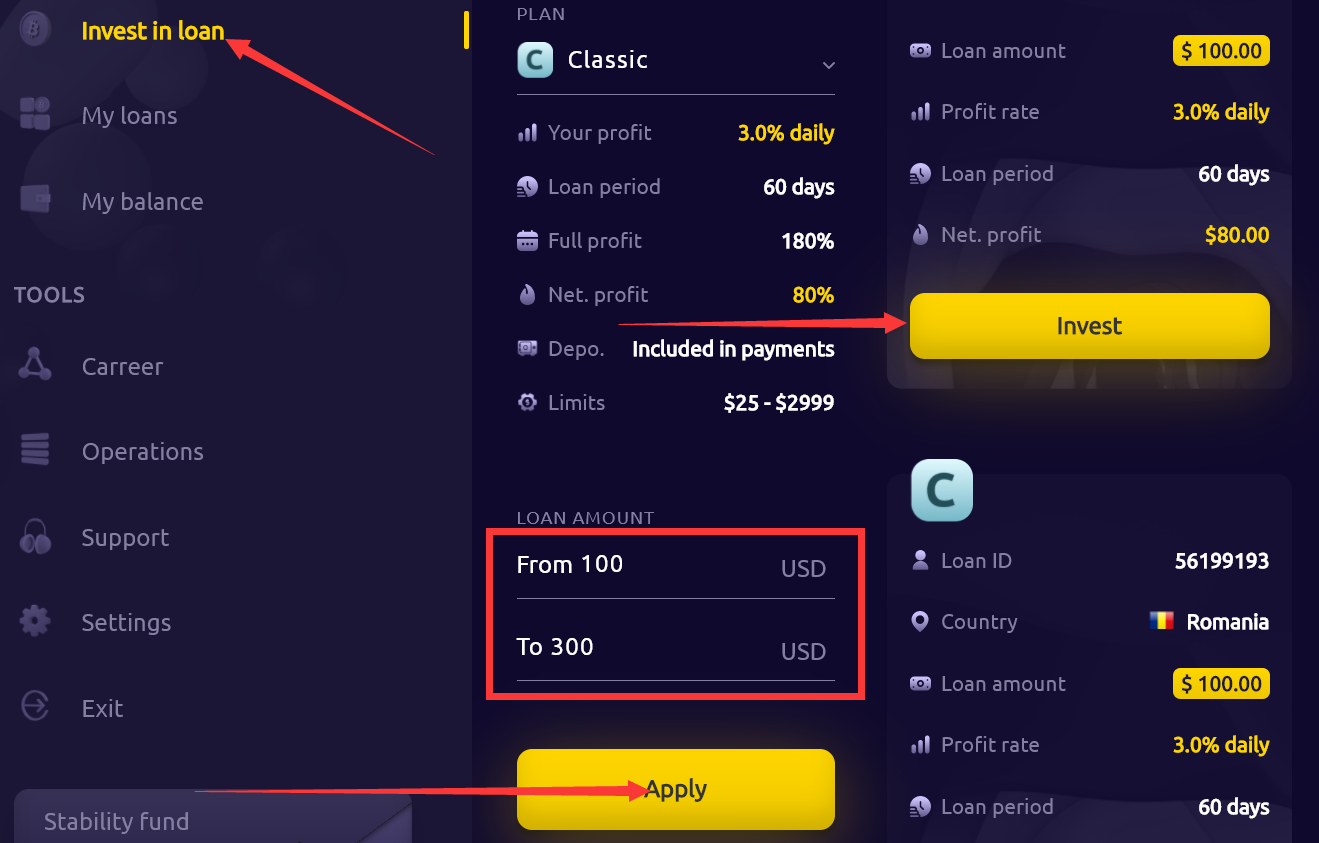Select Invest in loan in sidebar
The width and height of the screenshot is (1319, 843).
pyautogui.click(x=153, y=31)
